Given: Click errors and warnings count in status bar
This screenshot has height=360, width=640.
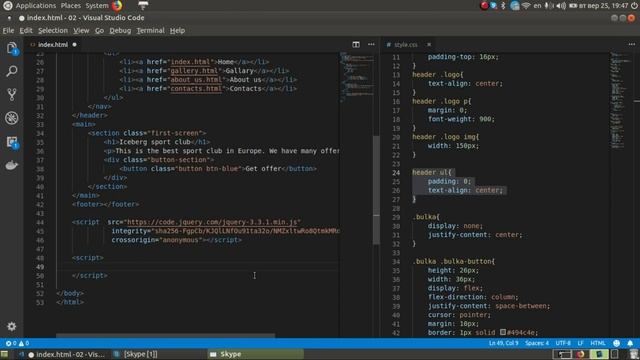Looking at the screenshot, I should point(17,343).
